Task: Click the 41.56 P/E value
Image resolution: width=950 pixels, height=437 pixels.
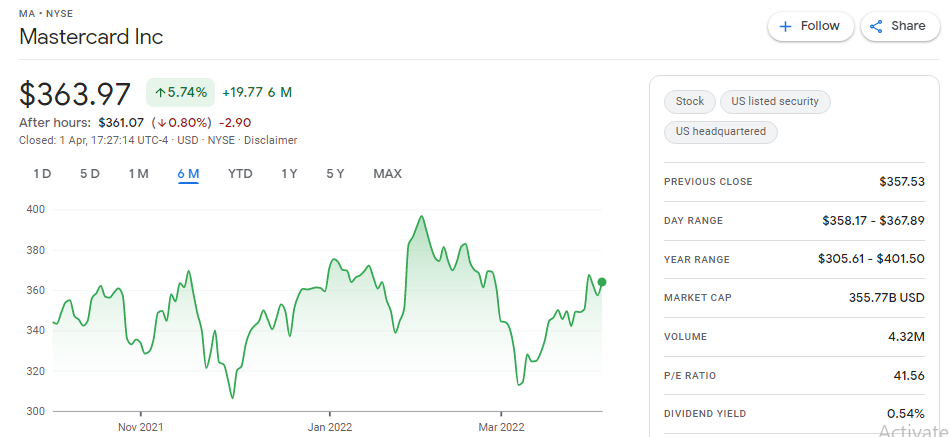Action: click(909, 376)
